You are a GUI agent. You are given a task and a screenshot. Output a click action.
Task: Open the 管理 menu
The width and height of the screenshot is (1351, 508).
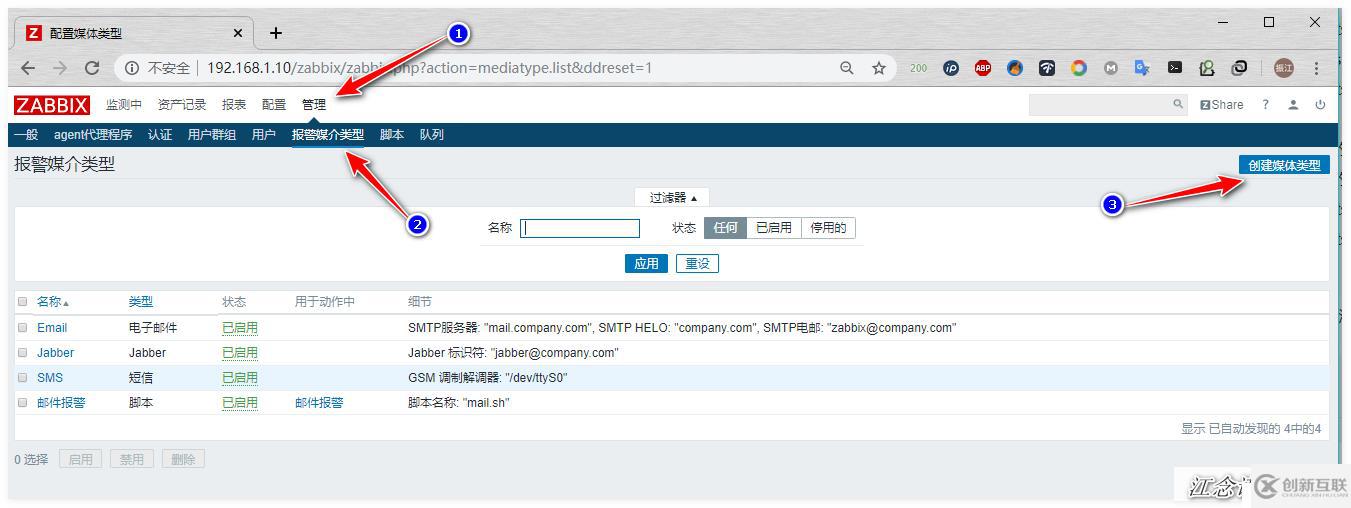coord(314,104)
